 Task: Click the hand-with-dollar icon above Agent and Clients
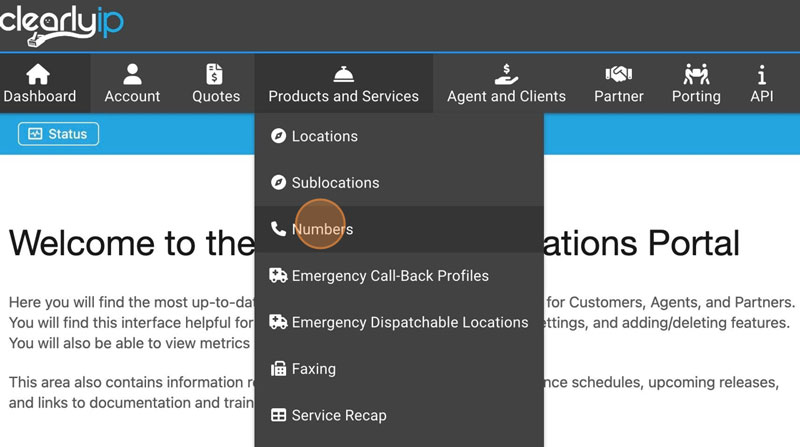point(506,74)
